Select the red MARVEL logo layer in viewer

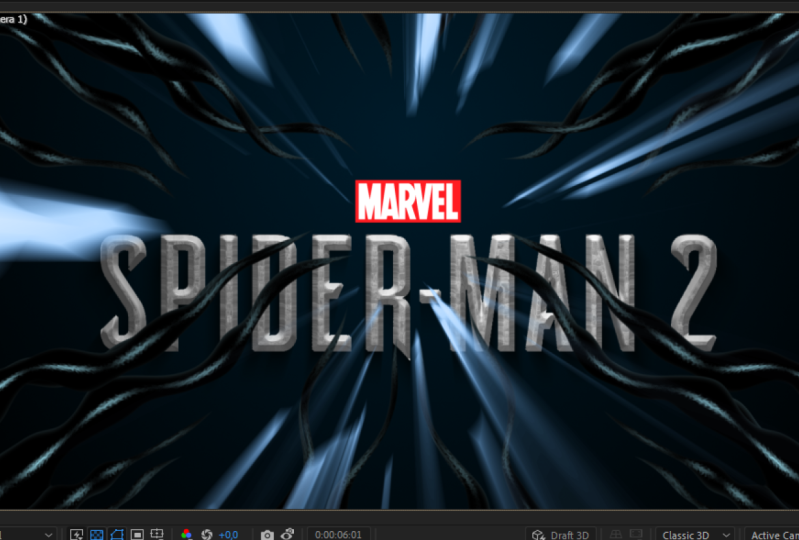tap(408, 201)
